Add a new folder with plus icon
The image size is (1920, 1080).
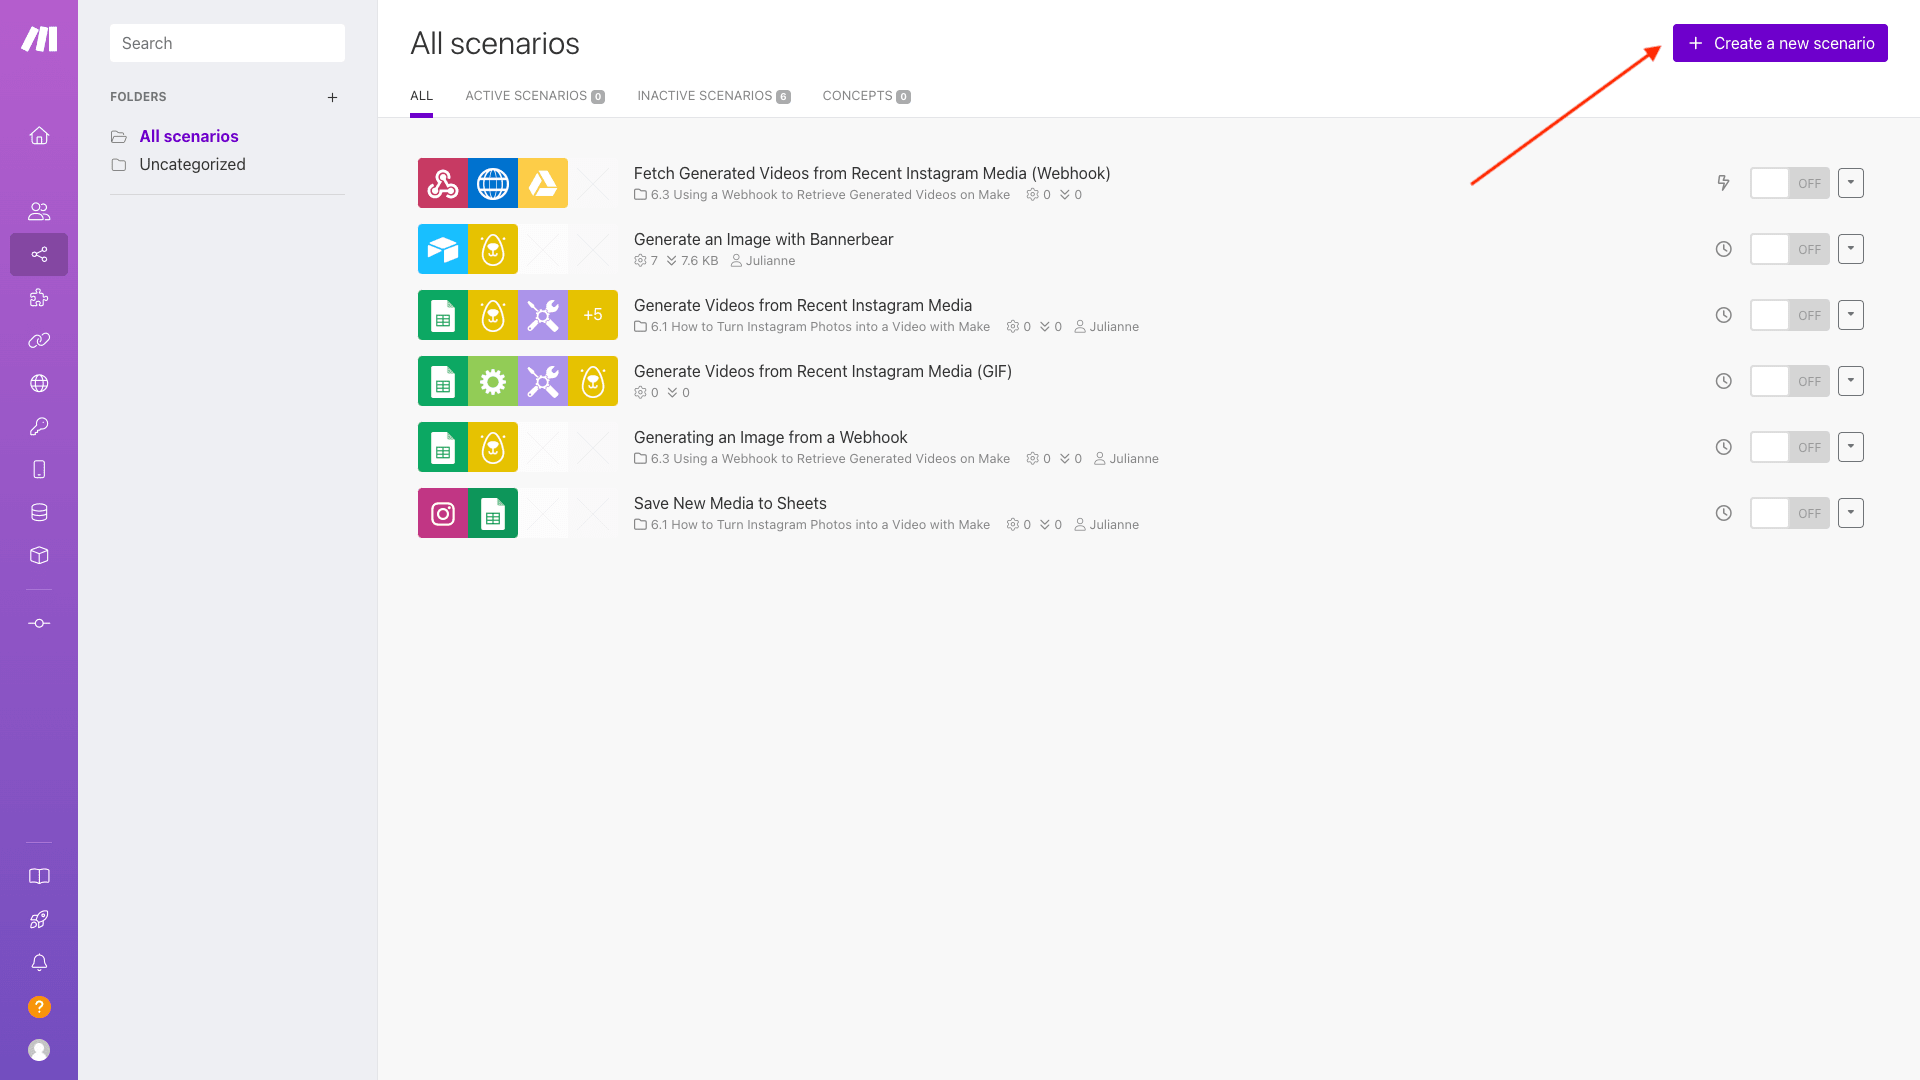tap(332, 97)
